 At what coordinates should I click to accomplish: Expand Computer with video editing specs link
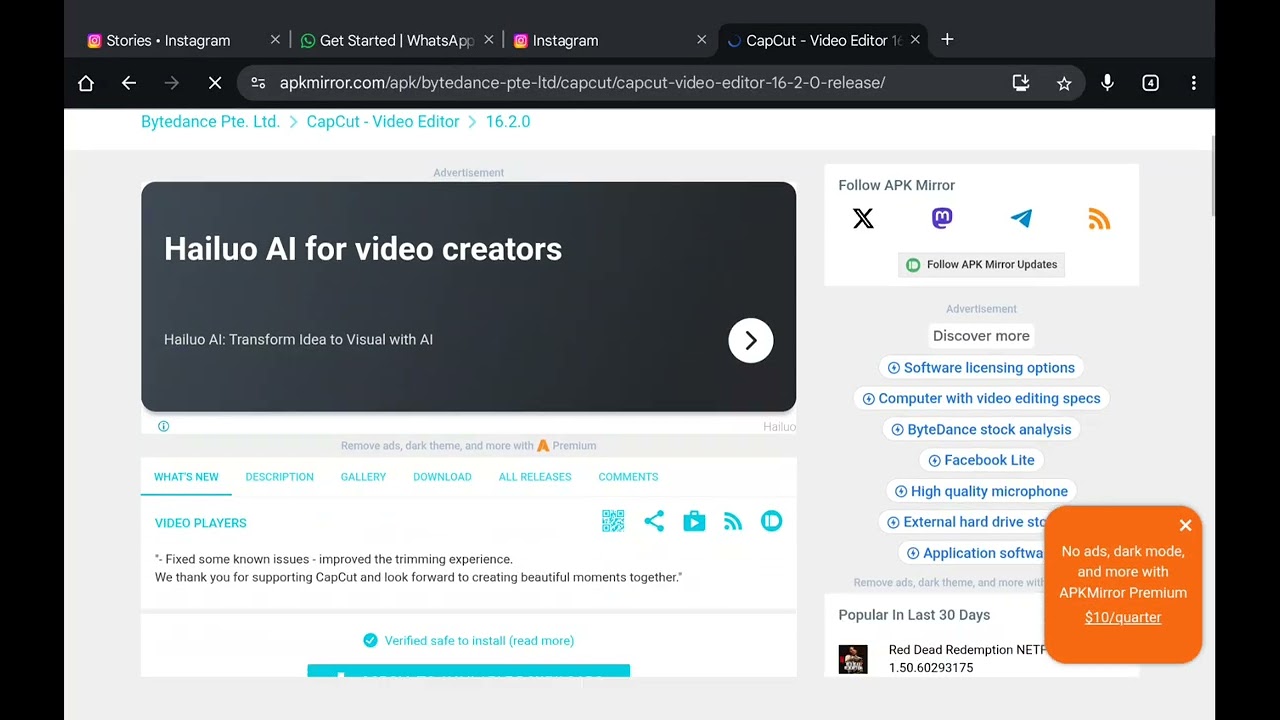coord(981,398)
